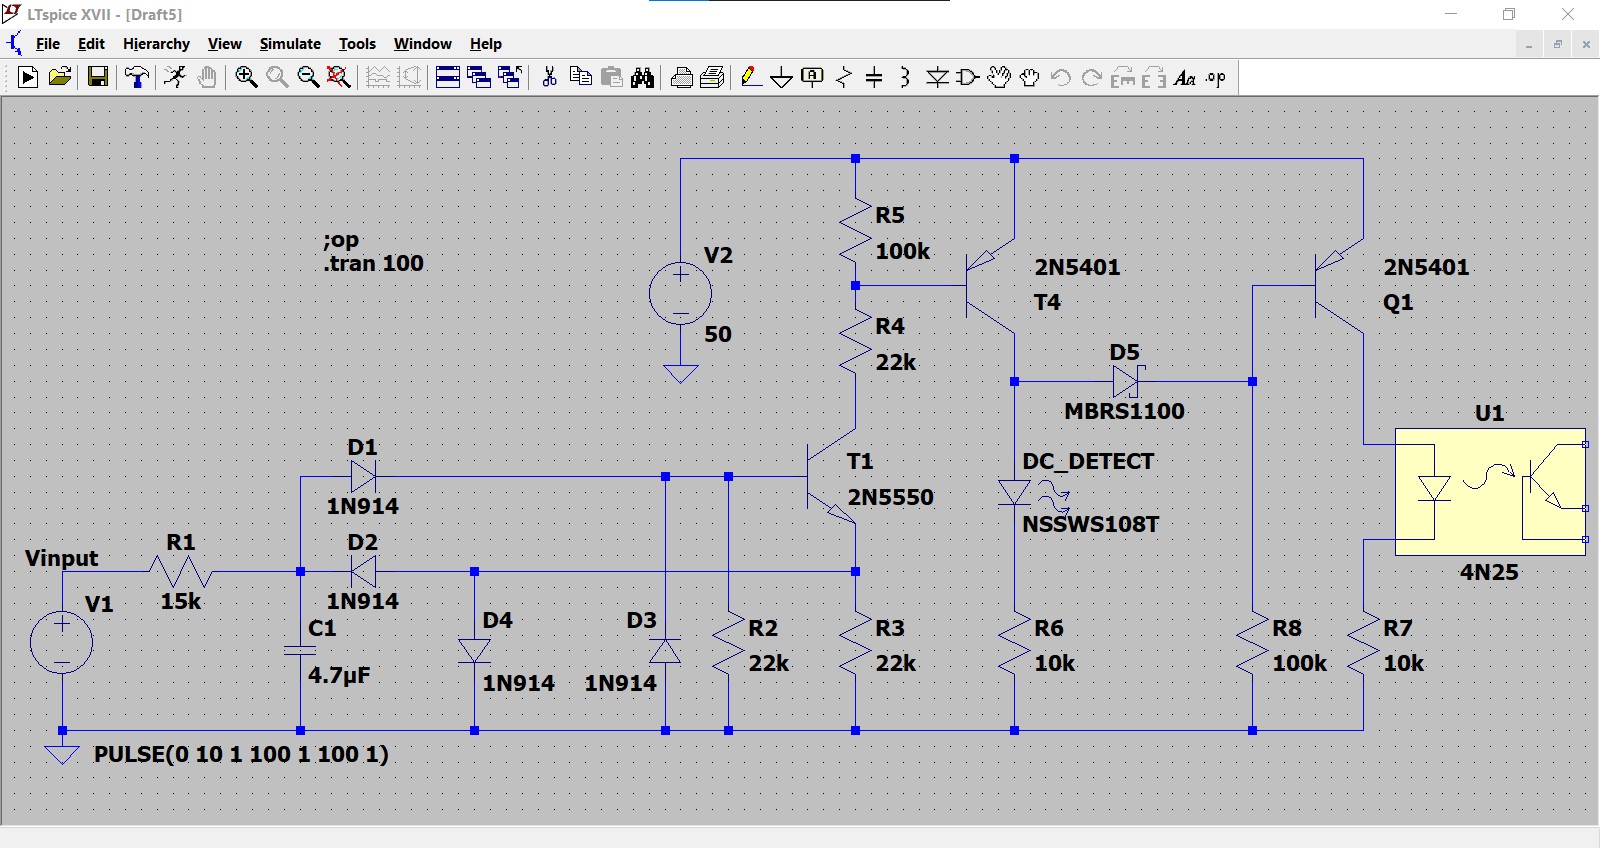
Task: Click the Tile Windows toolbar icon
Action: point(448,77)
